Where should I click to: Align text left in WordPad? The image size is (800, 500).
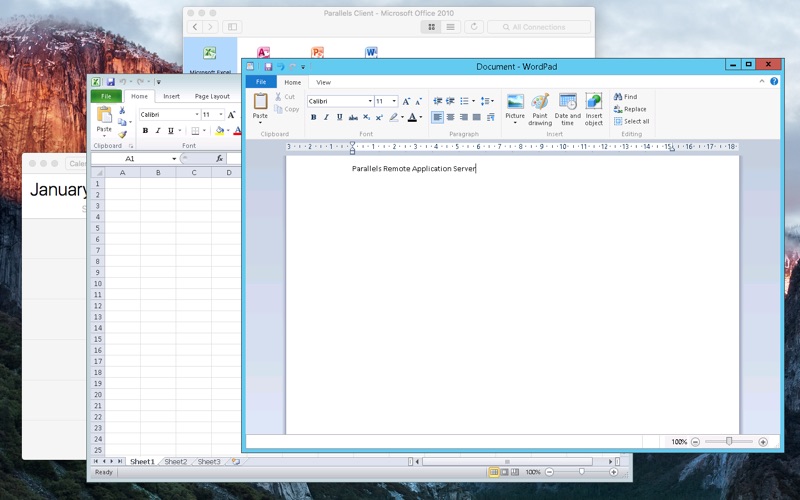tap(437, 117)
